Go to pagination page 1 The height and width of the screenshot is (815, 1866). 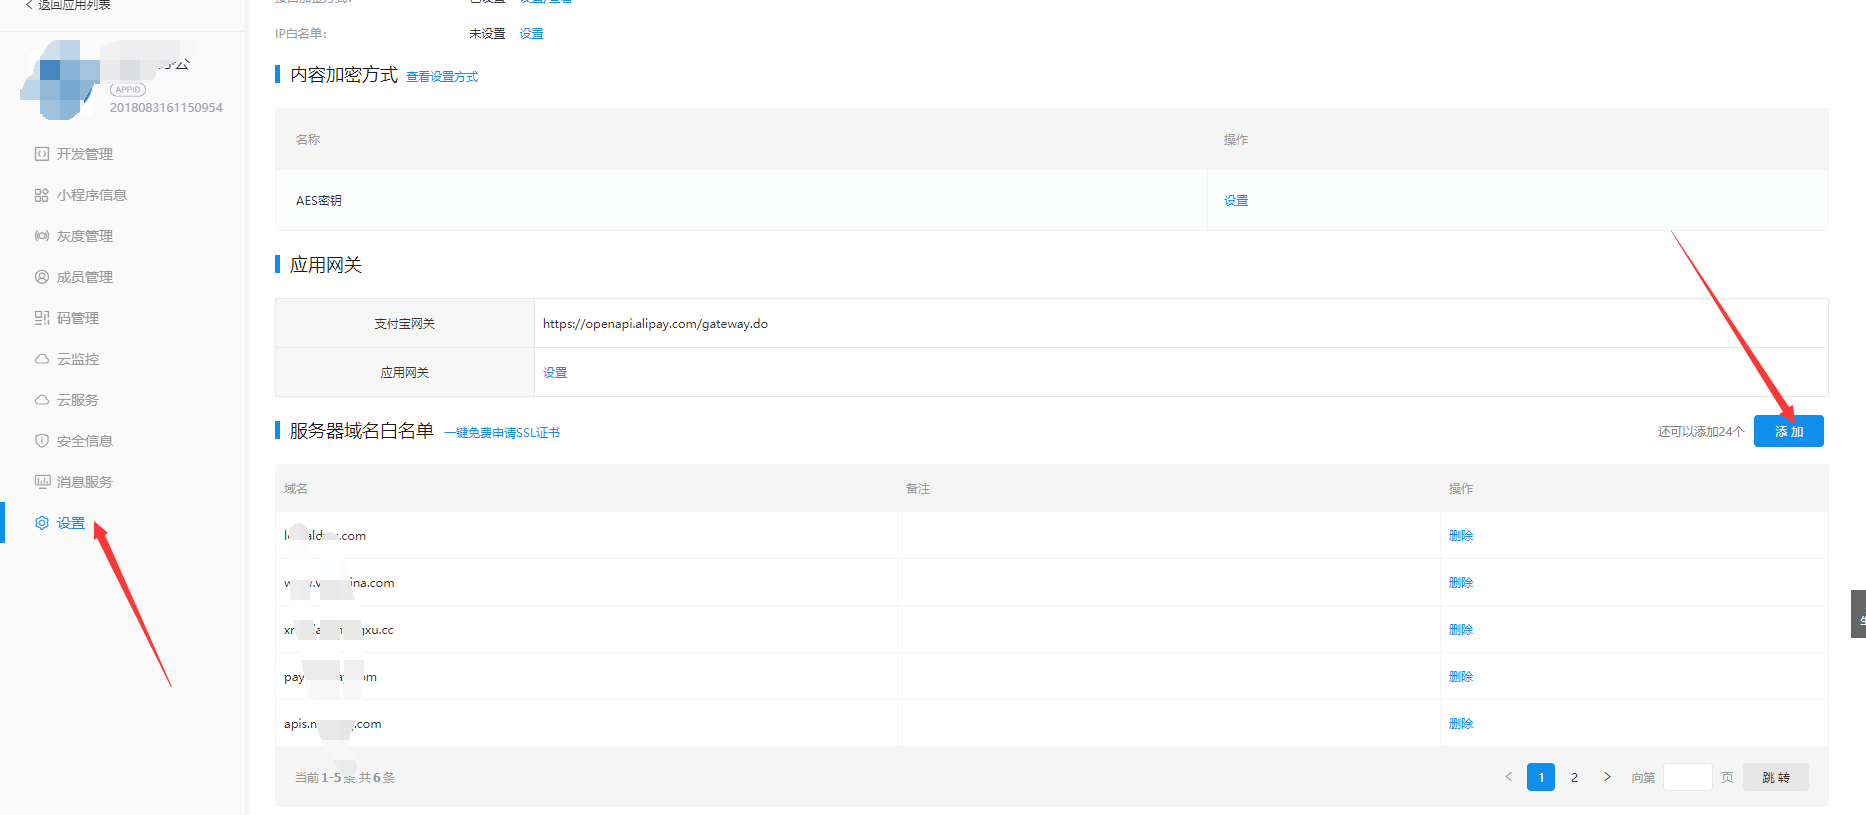point(1541,777)
